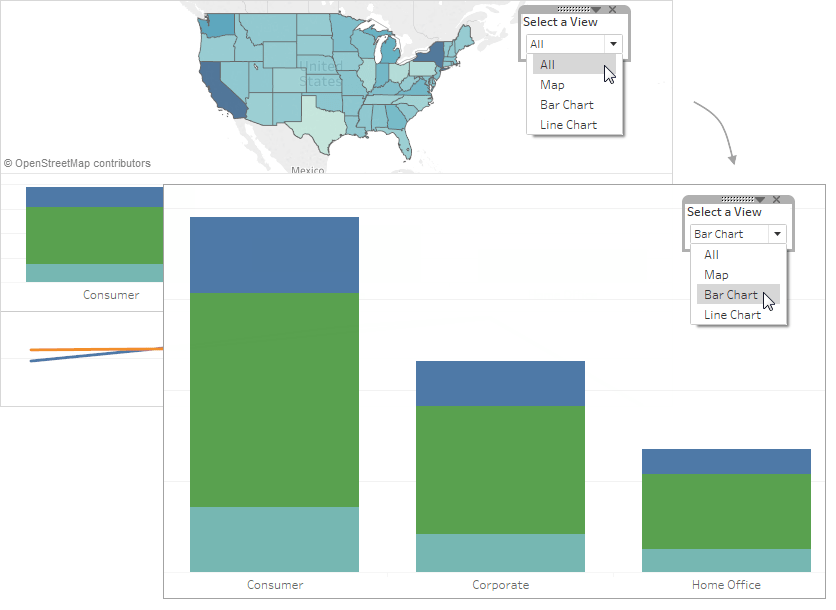Click the OpenStreetMap contributors link
836x610 pixels.
point(77,163)
